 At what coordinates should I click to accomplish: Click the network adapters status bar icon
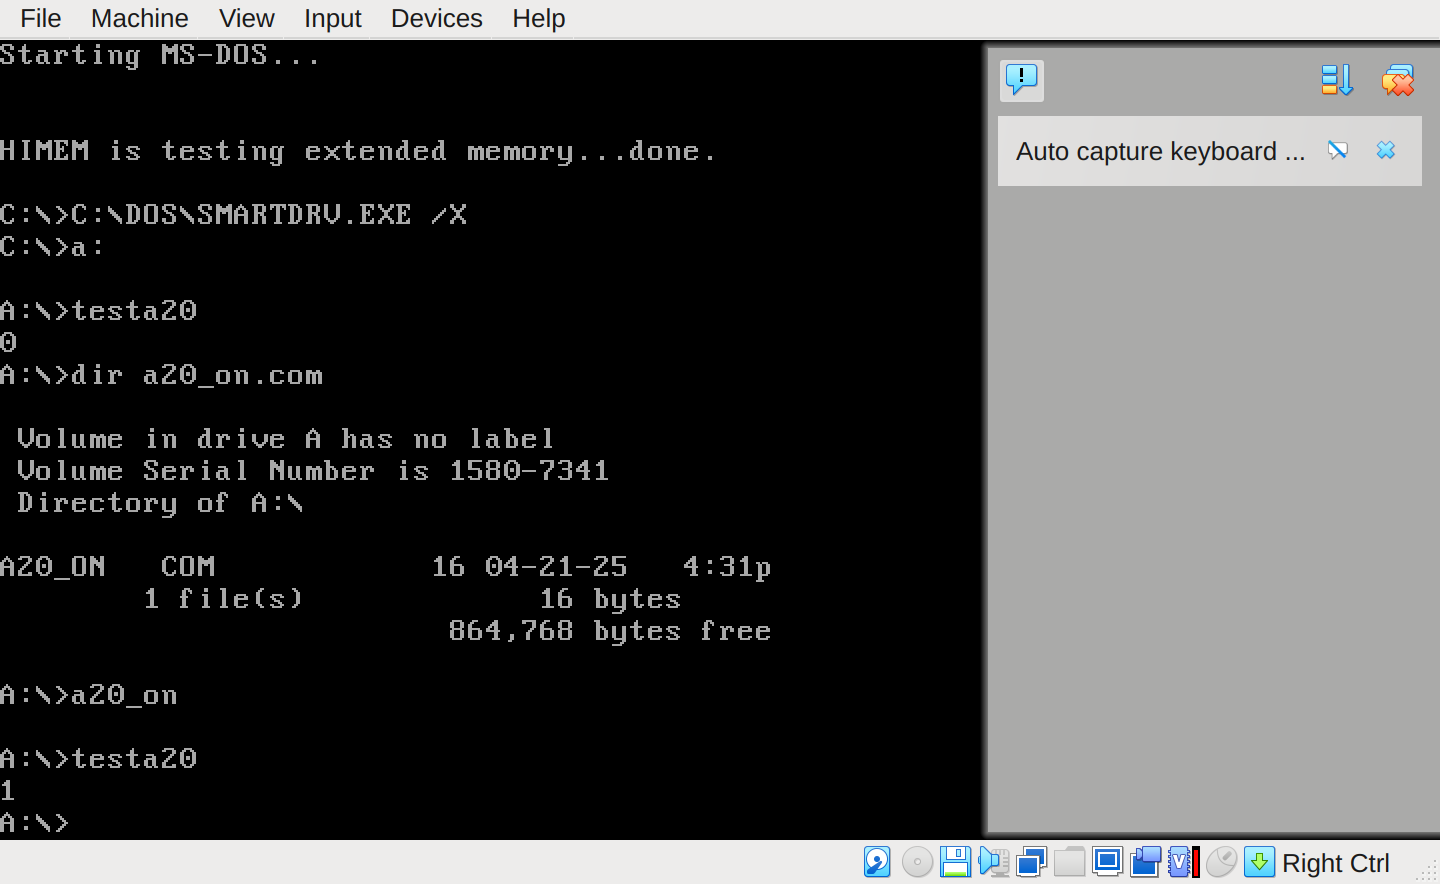coord(1031,862)
